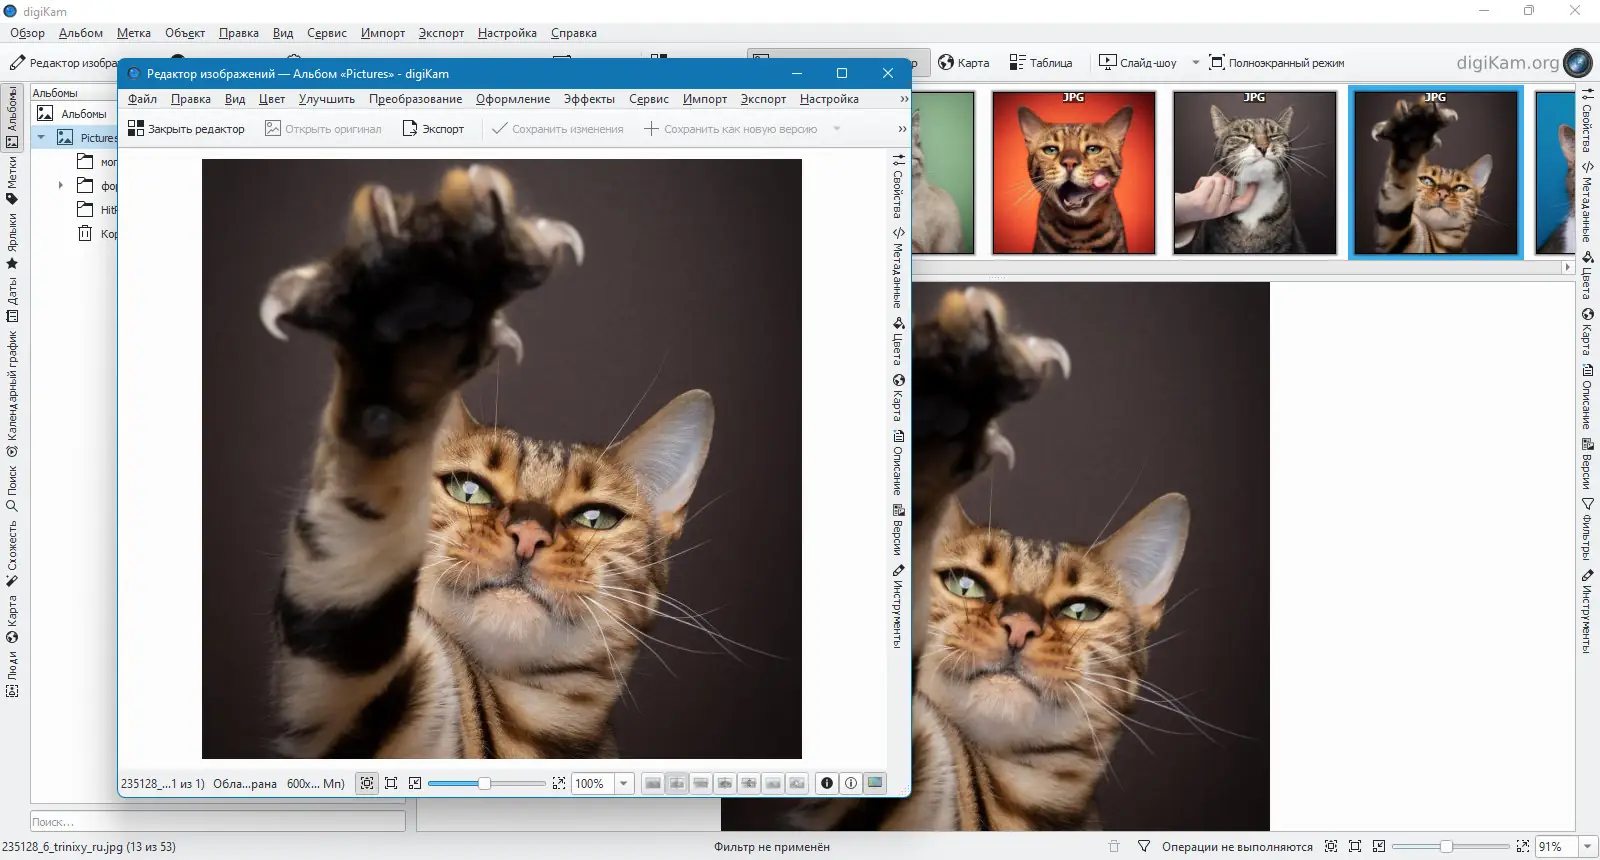
Task: Enable fullscreen mode (Полноэкранный режим) icon
Action: pos(1217,62)
